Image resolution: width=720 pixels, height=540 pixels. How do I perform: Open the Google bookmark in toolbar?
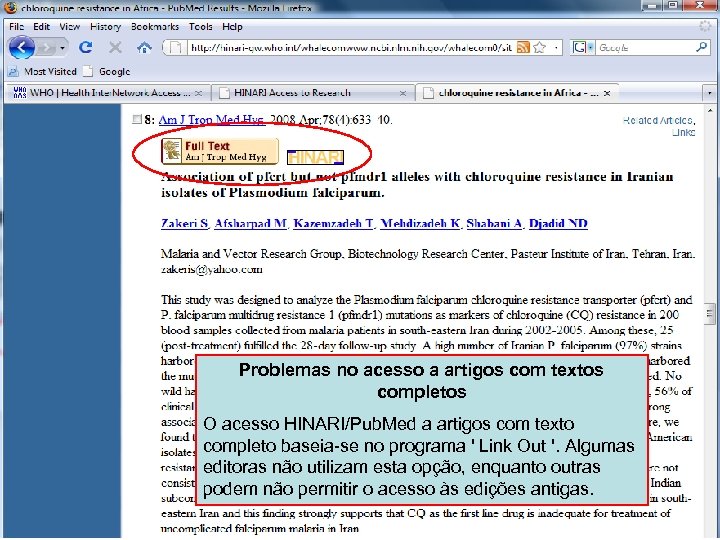pyautogui.click(x=107, y=72)
